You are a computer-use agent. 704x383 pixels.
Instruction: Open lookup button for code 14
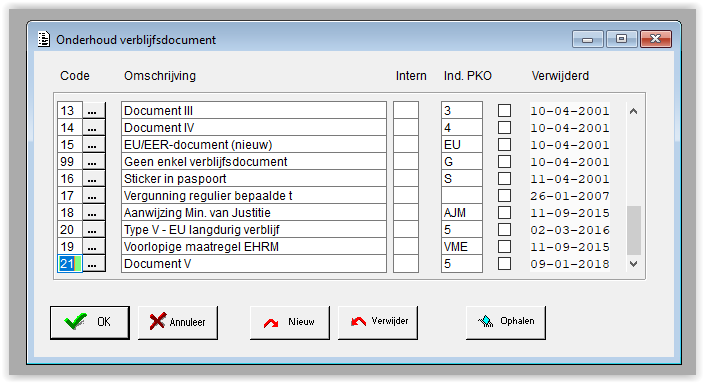click(93, 128)
